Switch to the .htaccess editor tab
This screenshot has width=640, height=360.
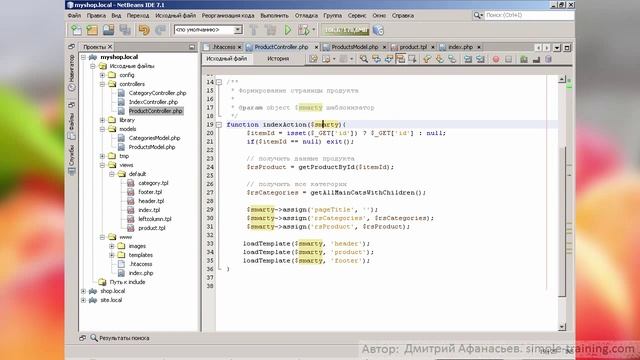point(223,47)
